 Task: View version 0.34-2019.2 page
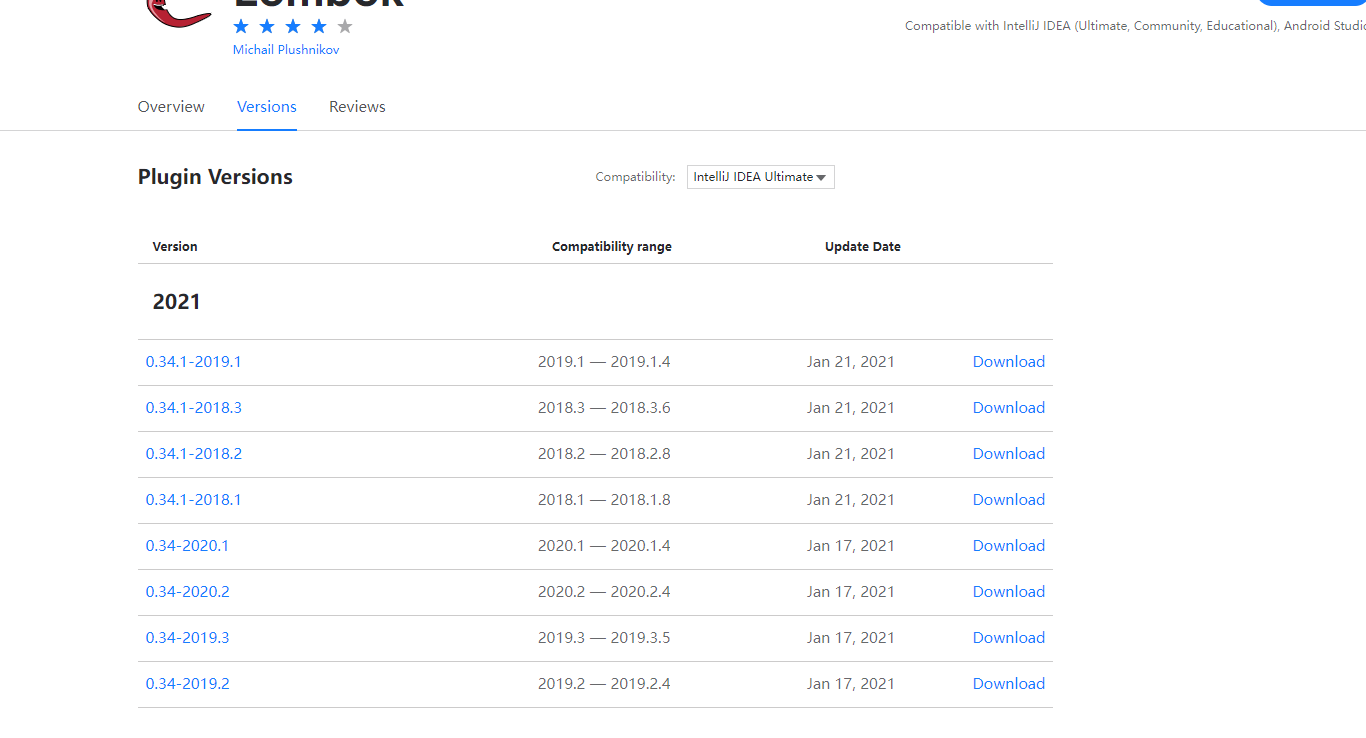coord(188,684)
